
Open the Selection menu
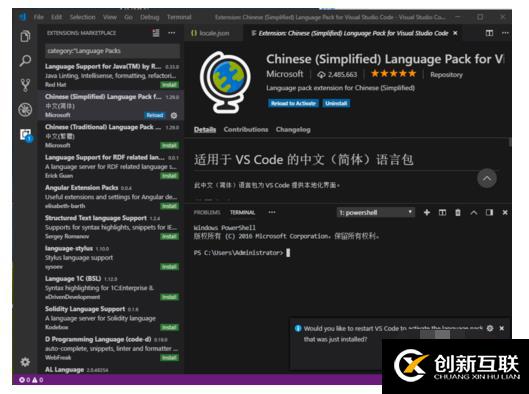point(83,17)
